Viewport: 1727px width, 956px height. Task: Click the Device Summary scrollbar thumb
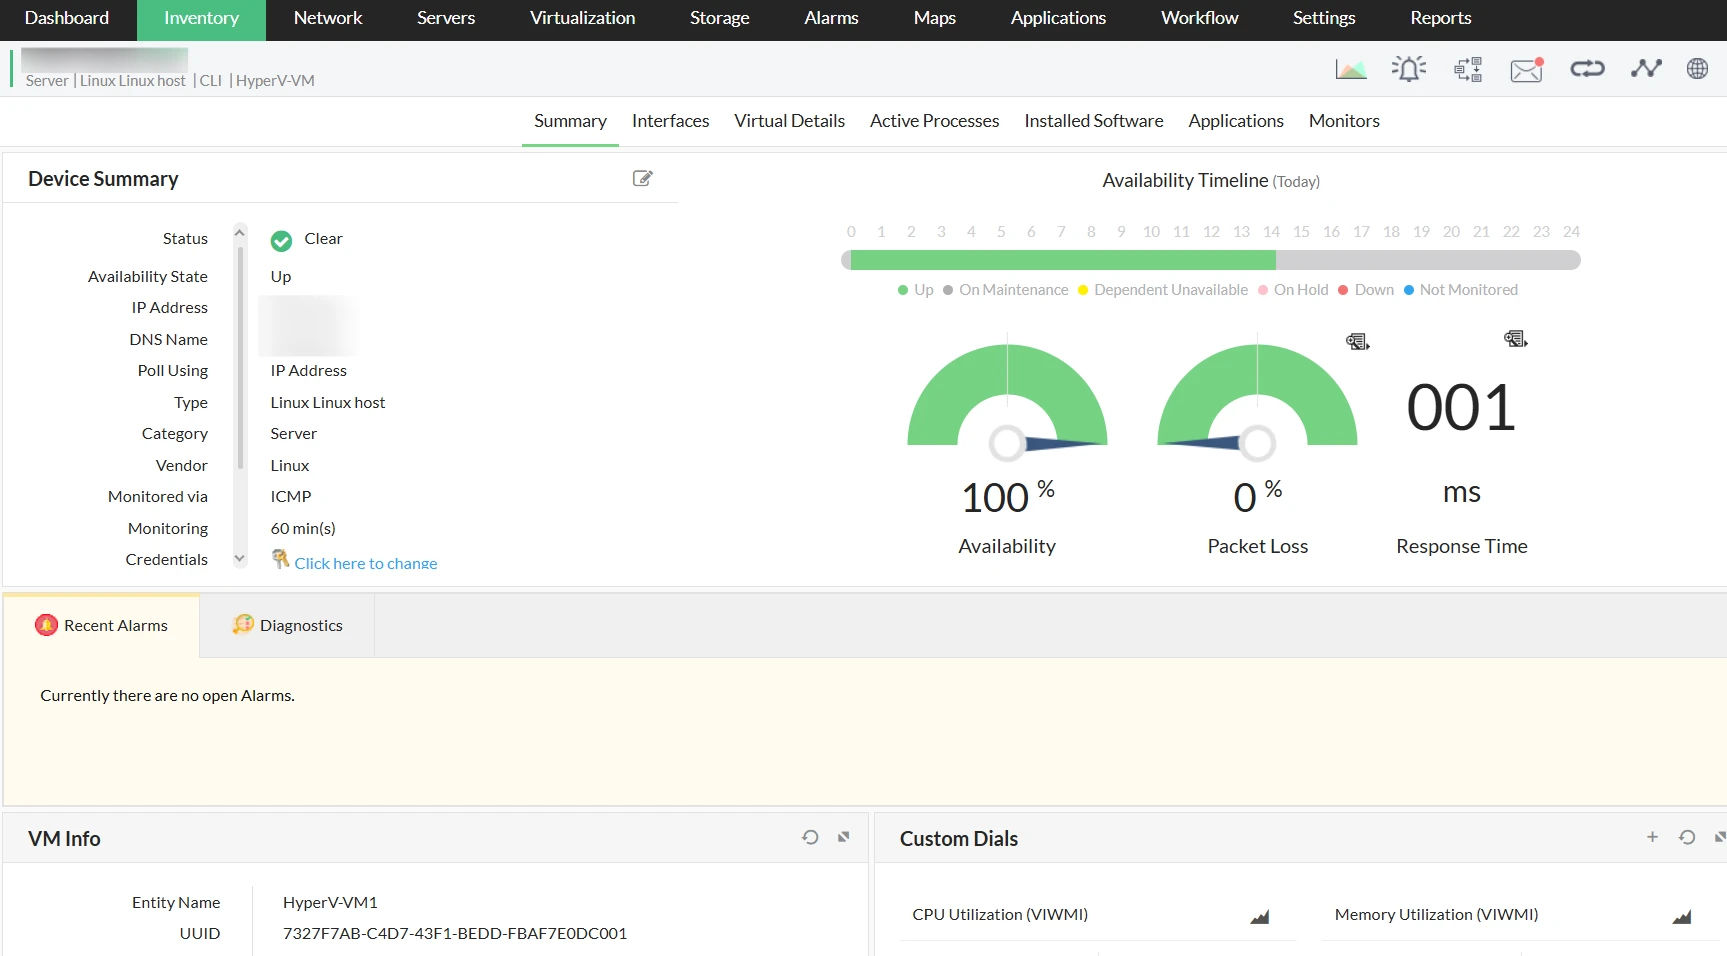pos(240,357)
